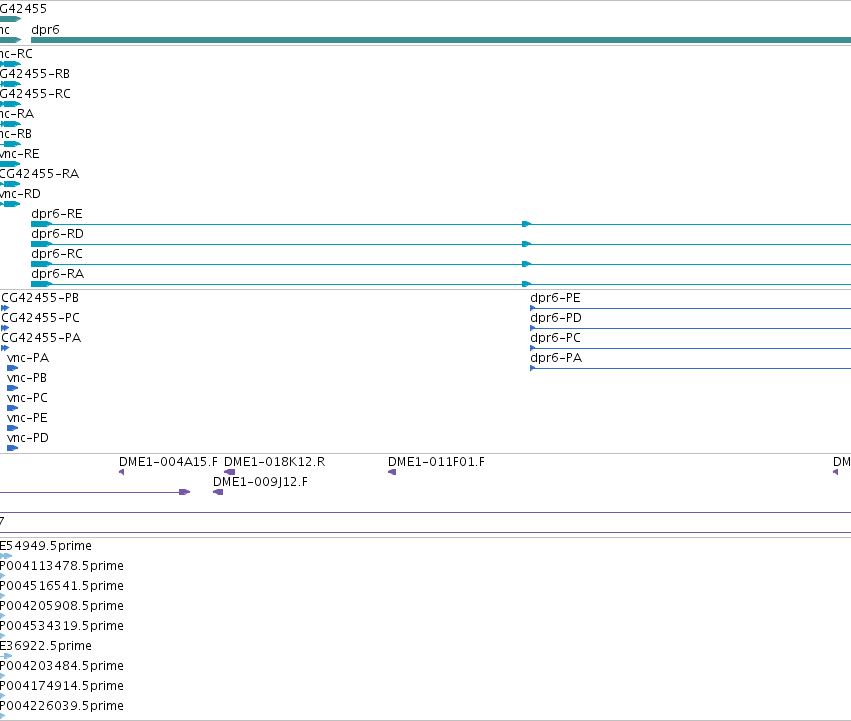851x721 pixels.
Task: Click the vnc-PA CDS arrow glyph
Action: [x=12, y=369]
